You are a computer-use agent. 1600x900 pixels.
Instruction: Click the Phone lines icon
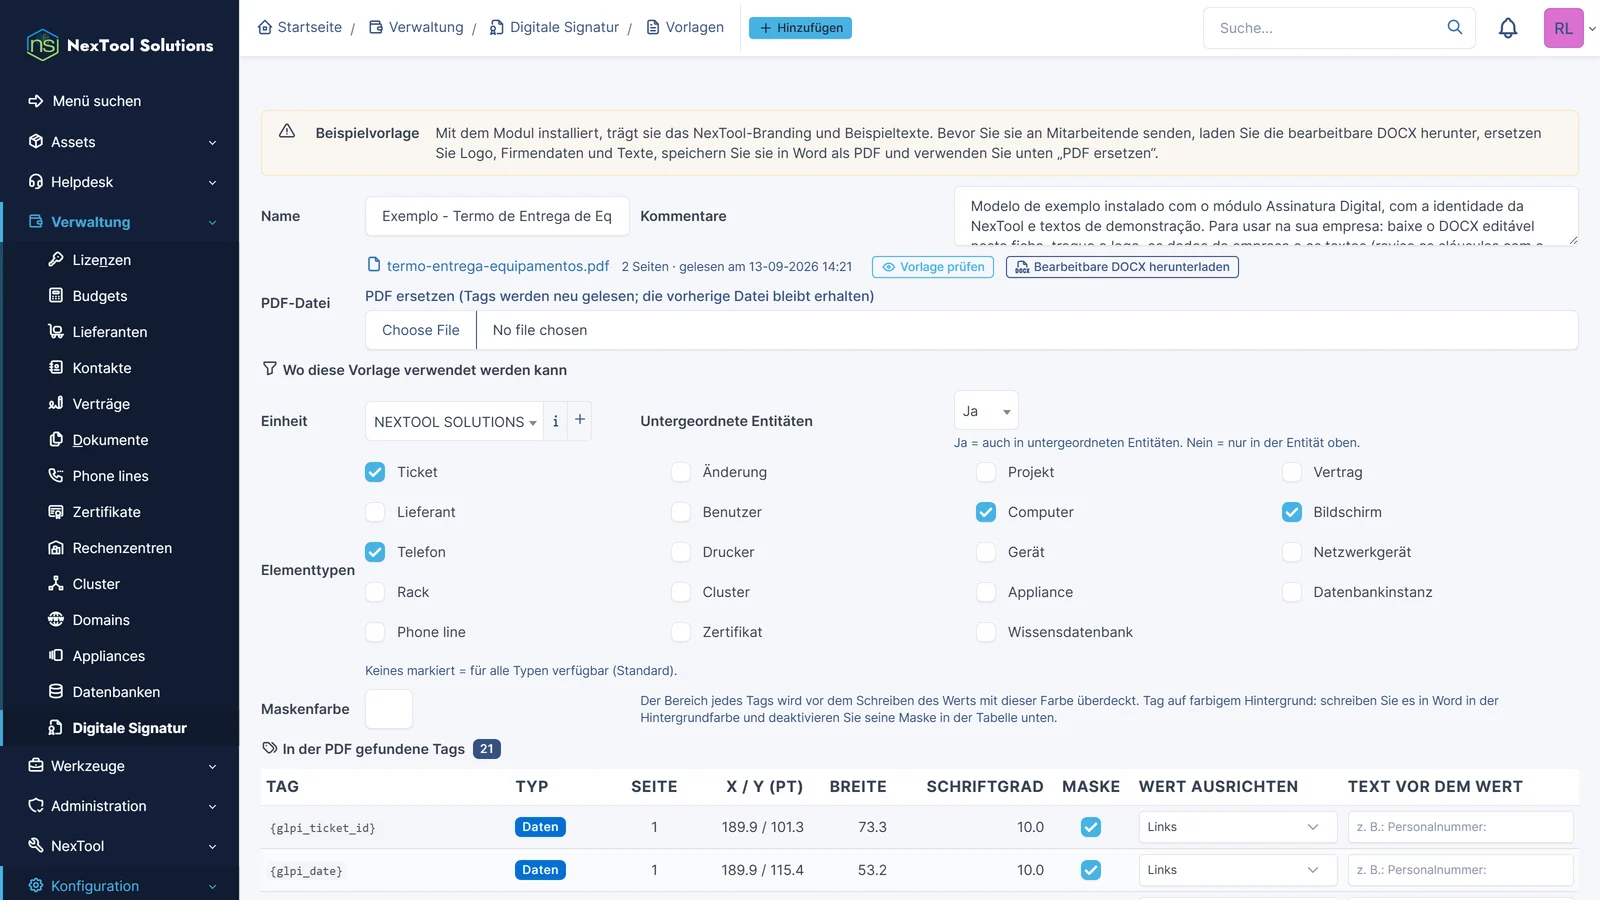[56, 476]
